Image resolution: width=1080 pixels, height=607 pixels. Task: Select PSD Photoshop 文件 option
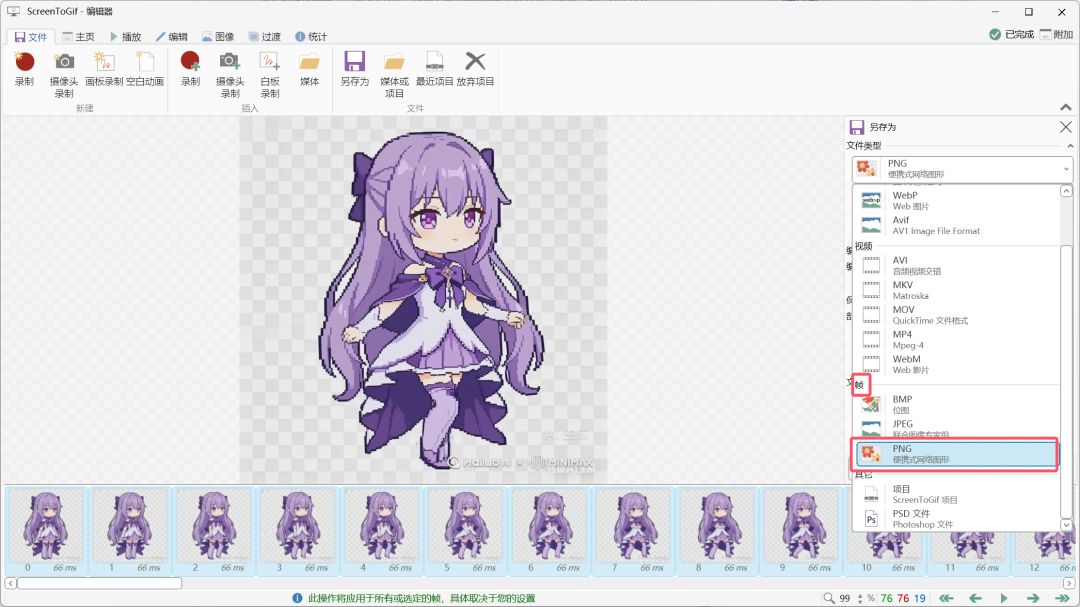coord(956,519)
